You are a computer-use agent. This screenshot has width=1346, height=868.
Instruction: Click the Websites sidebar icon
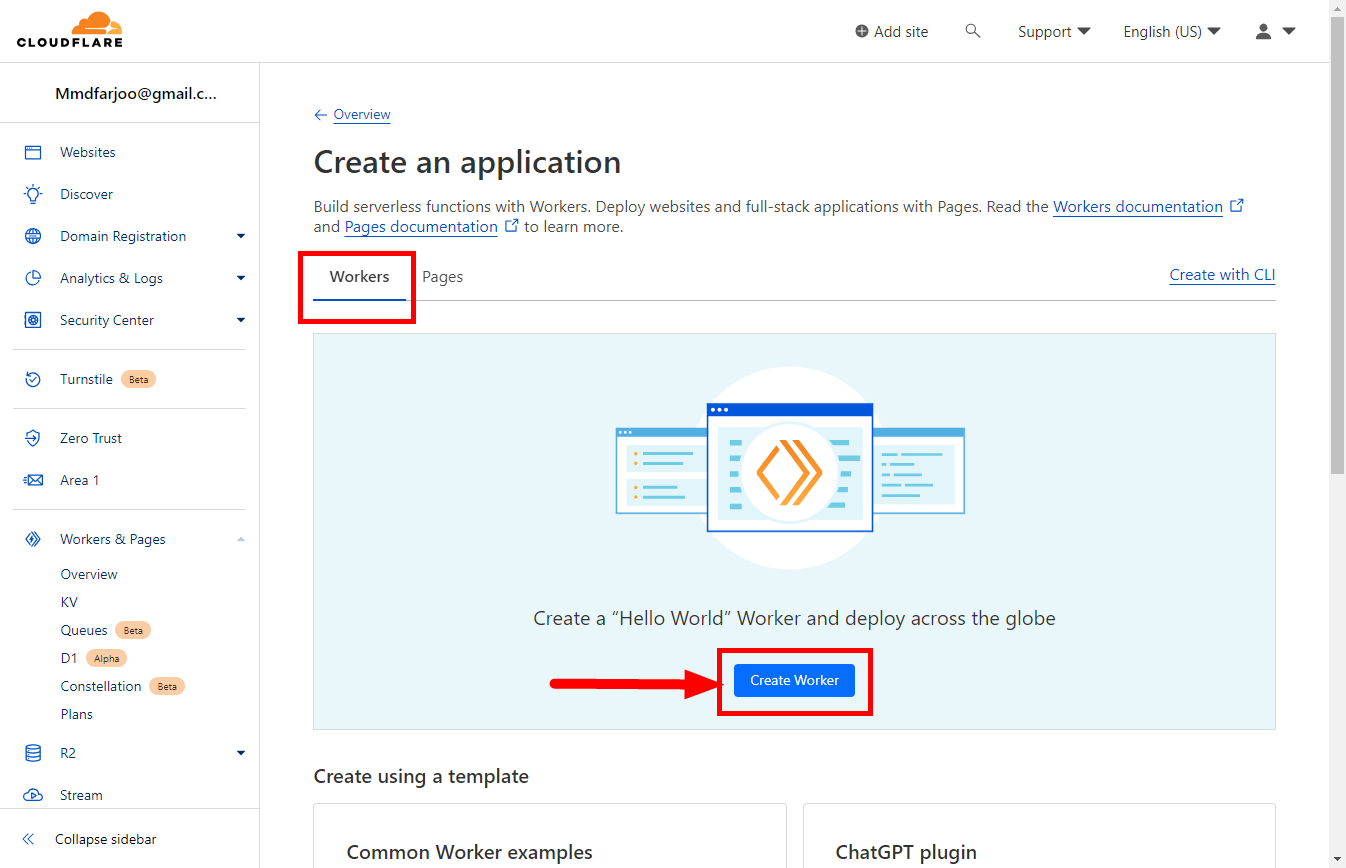tap(33, 152)
